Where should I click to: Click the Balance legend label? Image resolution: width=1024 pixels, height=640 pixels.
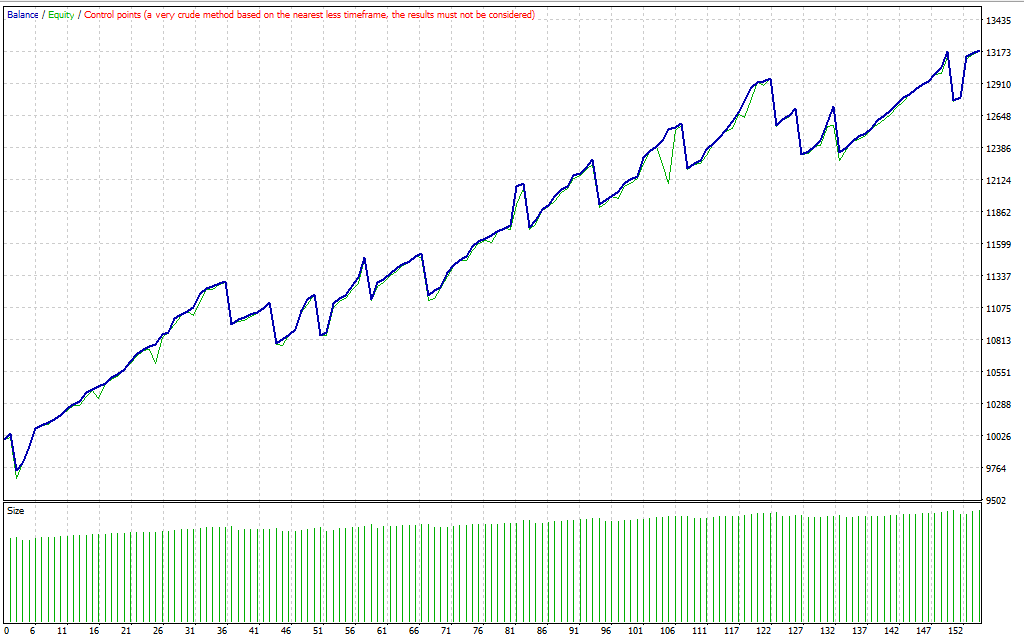pyautogui.click(x=22, y=15)
